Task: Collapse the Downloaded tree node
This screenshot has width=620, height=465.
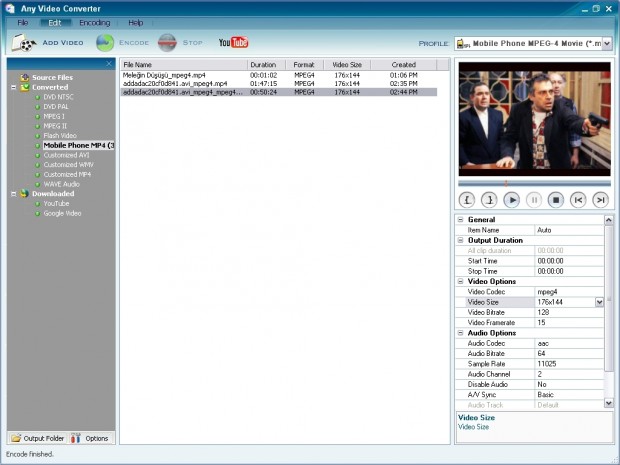Action: click(13, 194)
